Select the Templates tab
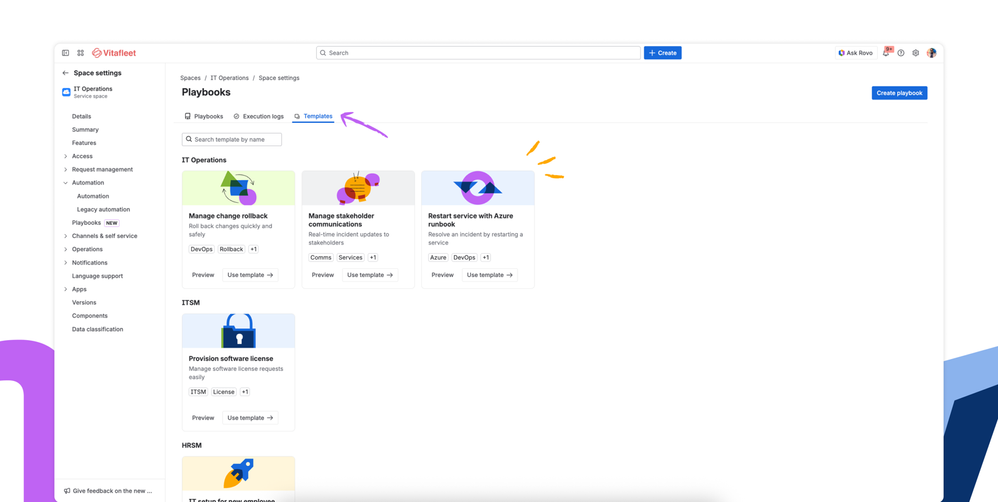The image size is (998, 502). [313, 116]
